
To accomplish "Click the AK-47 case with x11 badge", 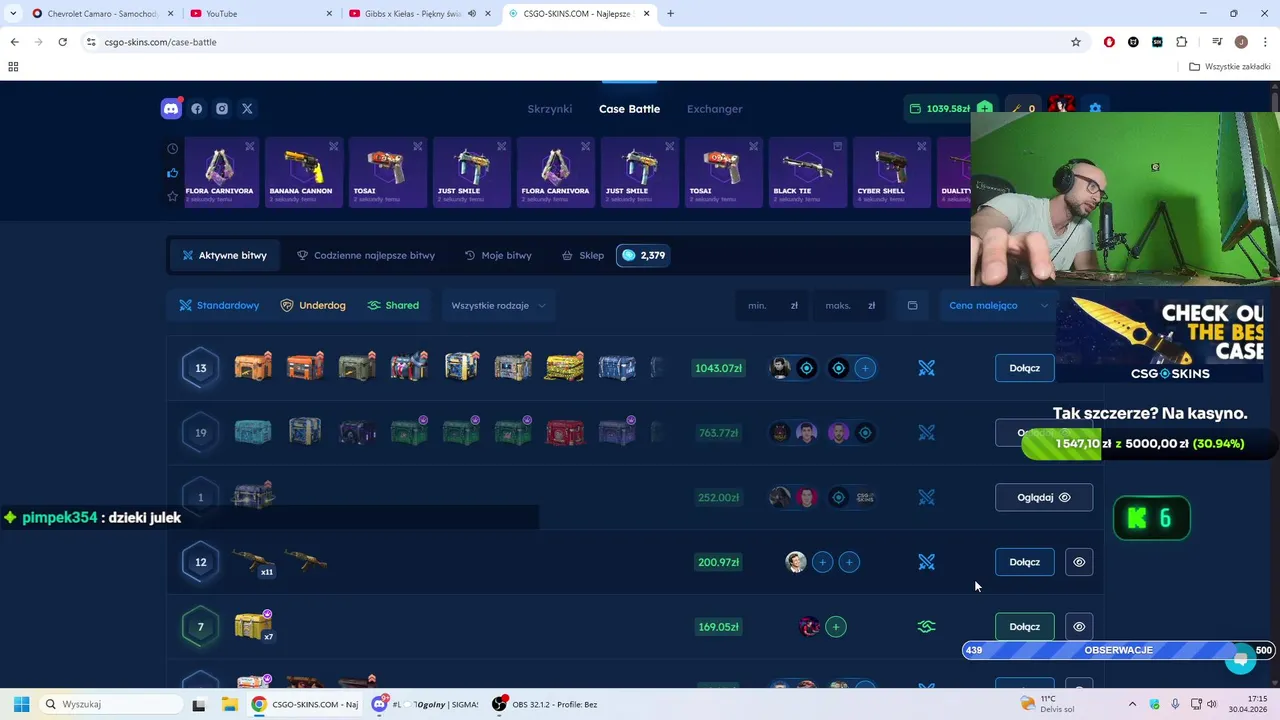I will [x=253, y=562].
